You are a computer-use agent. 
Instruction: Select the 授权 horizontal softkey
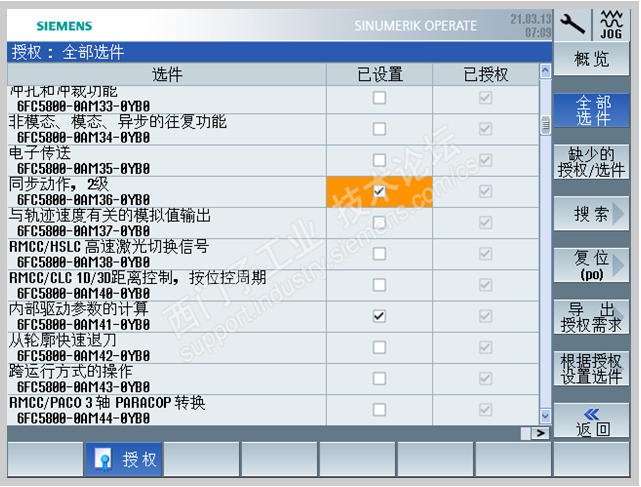(x=123, y=459)
